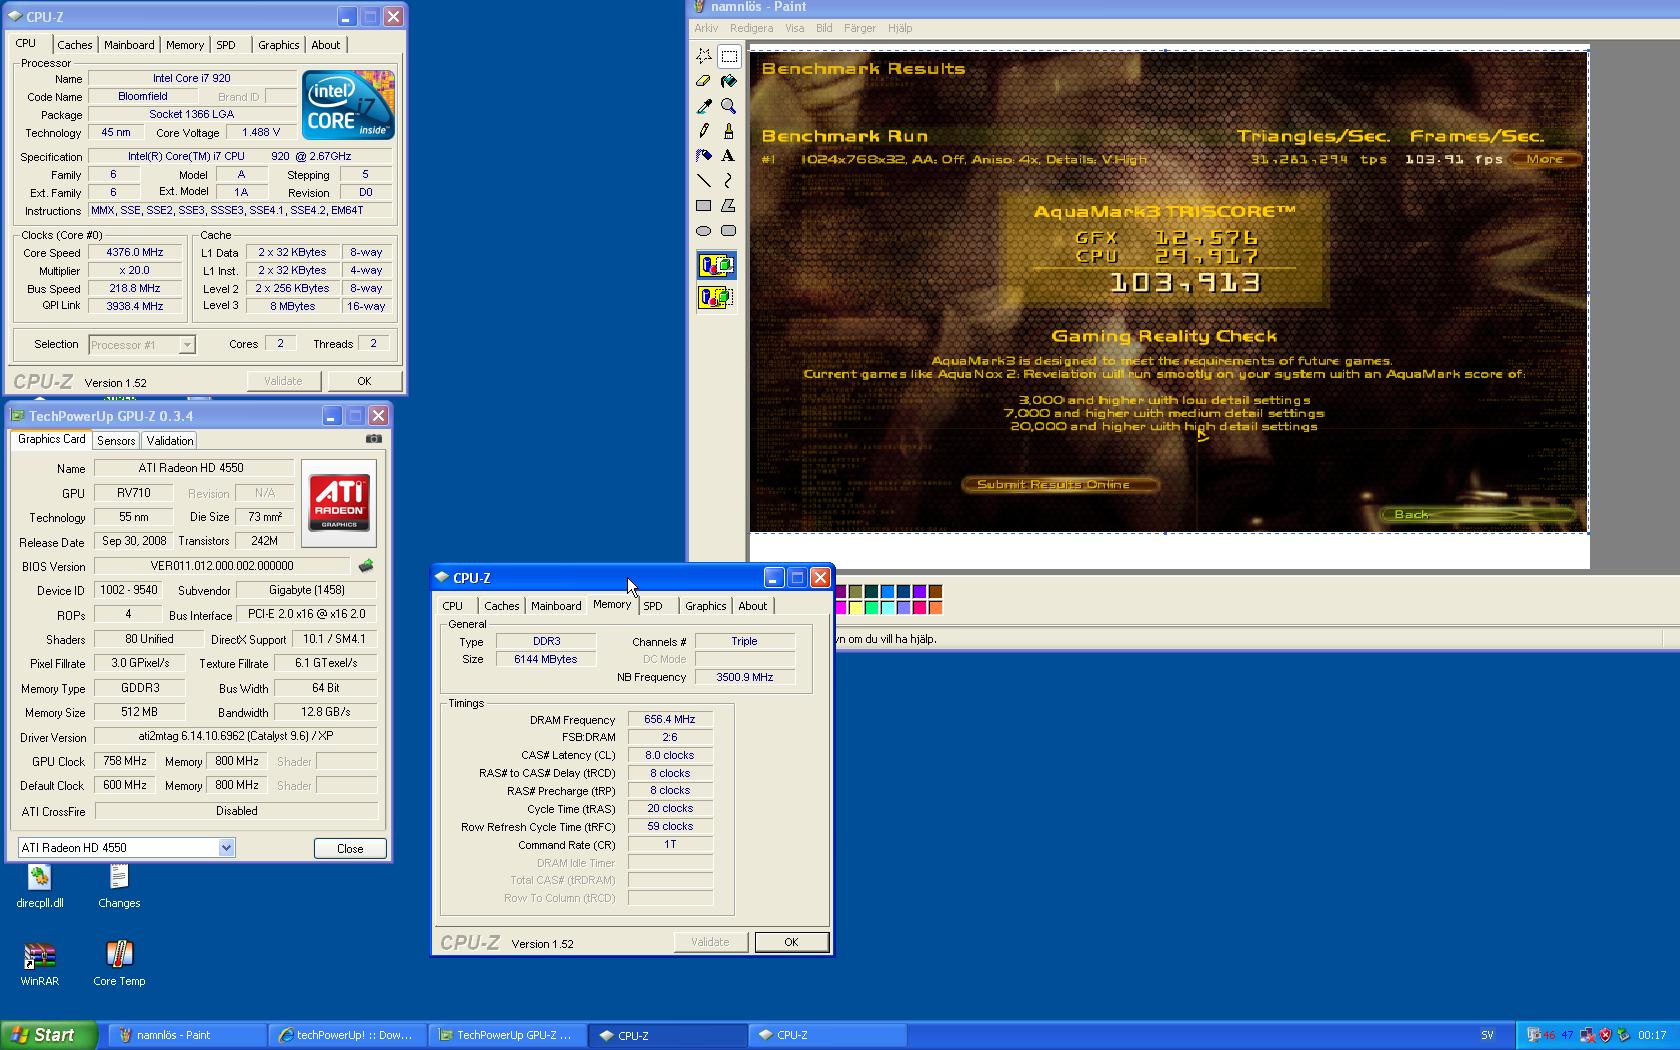This screenshot has width=1680, height=1050.
Task: Select the Polygon tool in Paint
Action: [729, 206]
